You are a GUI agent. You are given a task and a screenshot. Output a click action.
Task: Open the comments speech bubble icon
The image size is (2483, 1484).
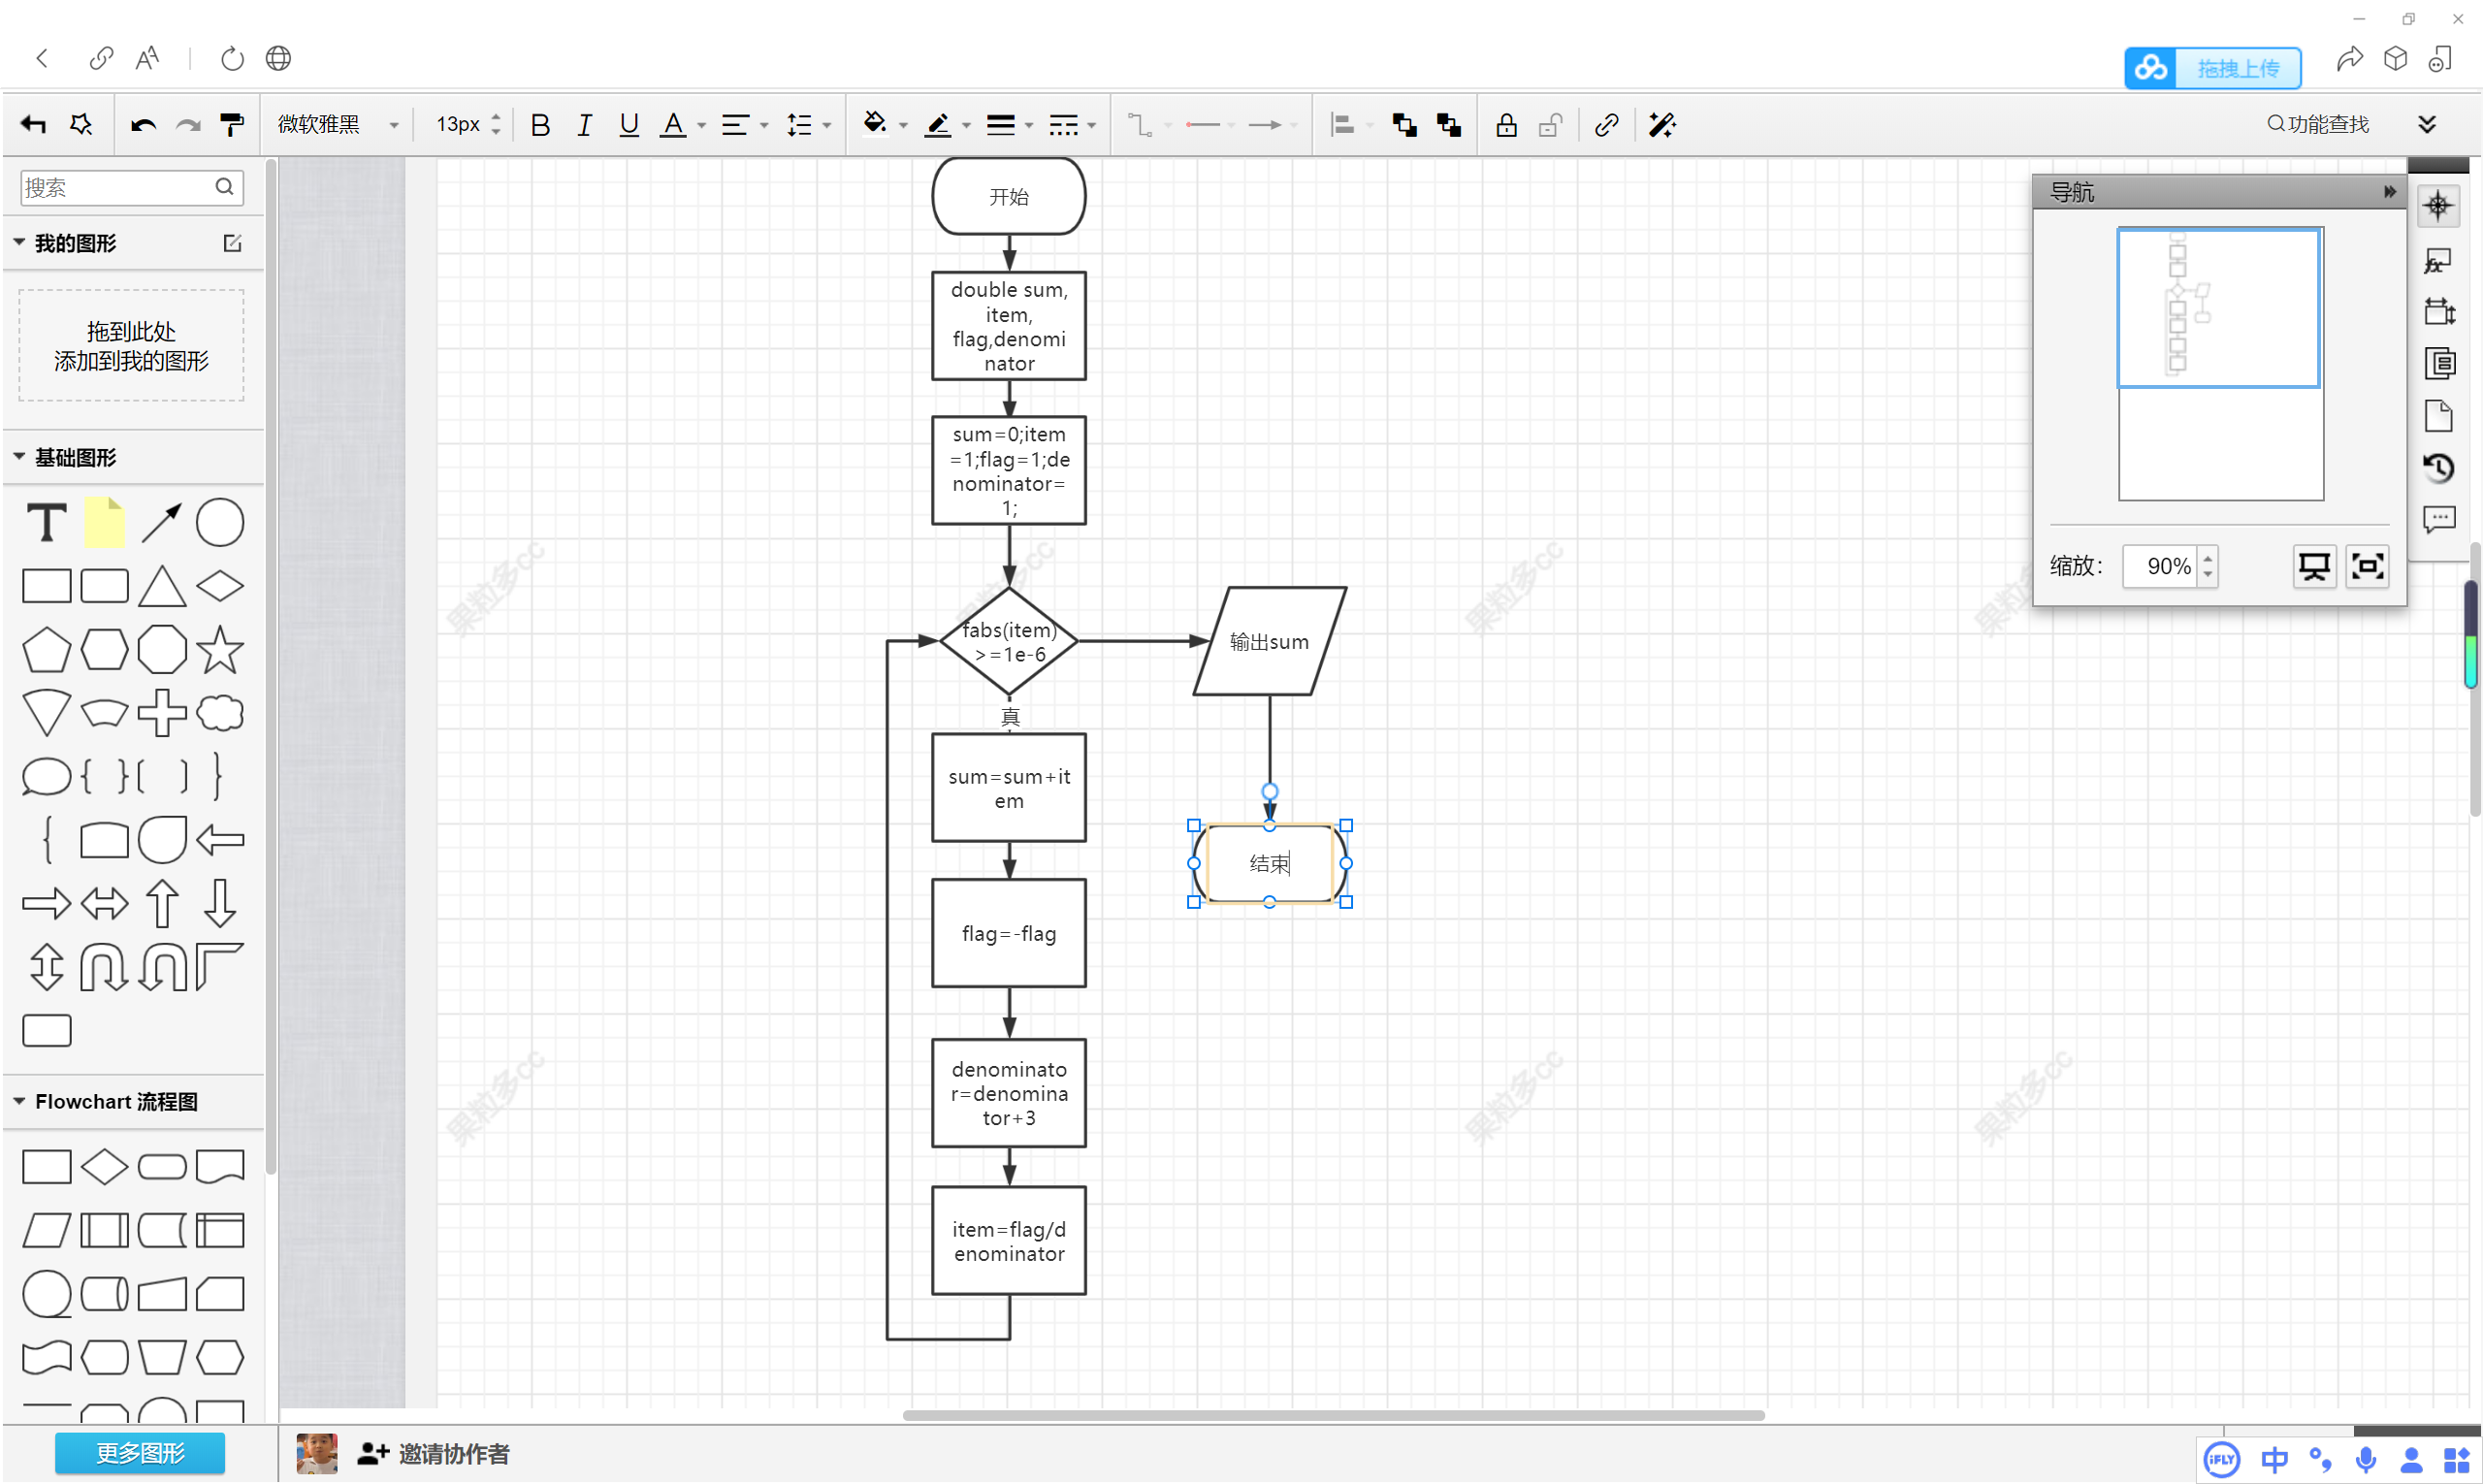pyautogui.click(x=2438, y=519)
